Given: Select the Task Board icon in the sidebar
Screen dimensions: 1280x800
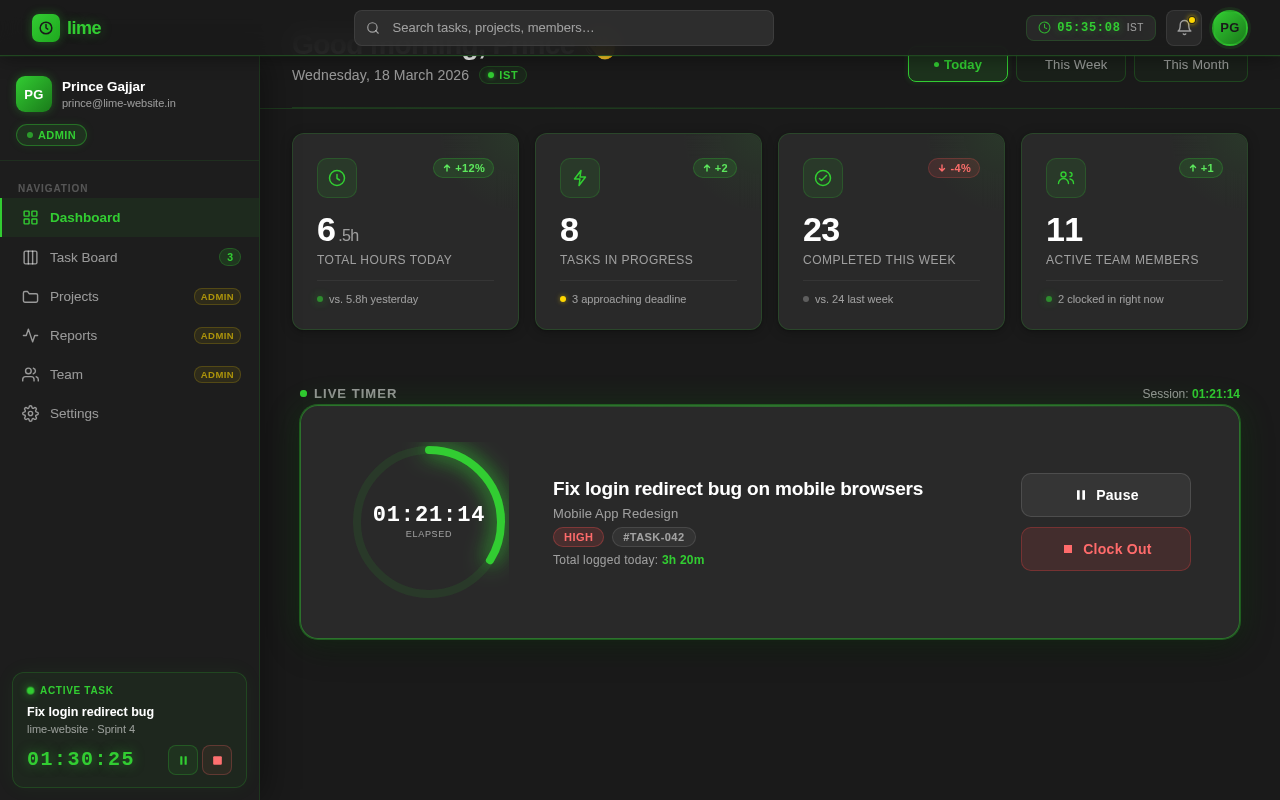Looking at the screenshot, I should [30, 257].
